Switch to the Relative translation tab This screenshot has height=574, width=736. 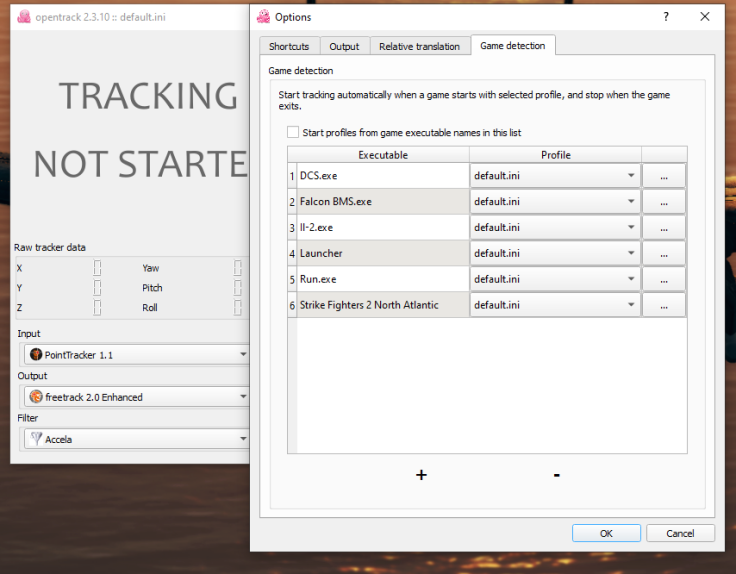[x=419, y=46]
